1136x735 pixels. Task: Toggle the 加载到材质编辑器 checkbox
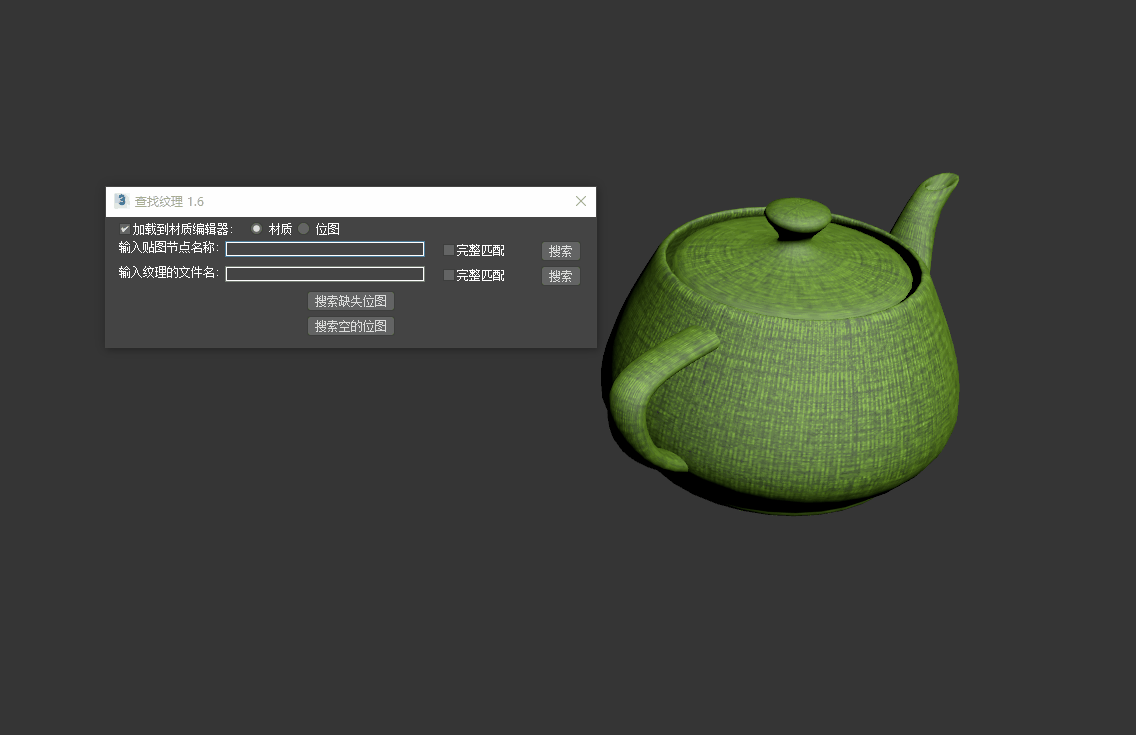125,229
